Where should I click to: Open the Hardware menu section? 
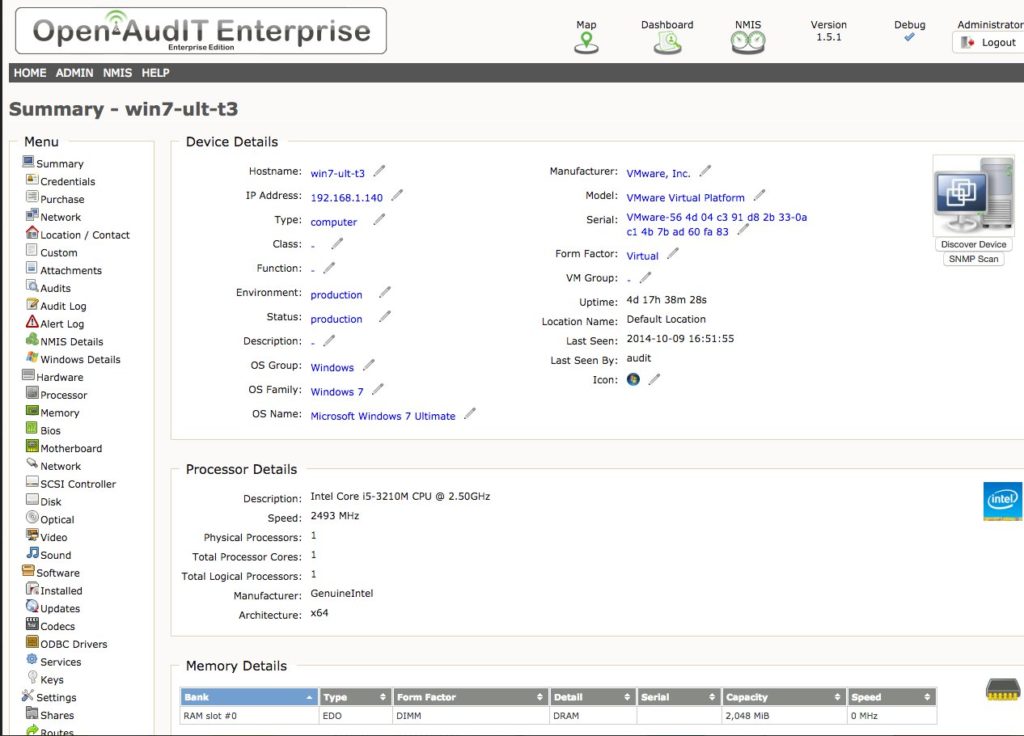pos(59,377)
